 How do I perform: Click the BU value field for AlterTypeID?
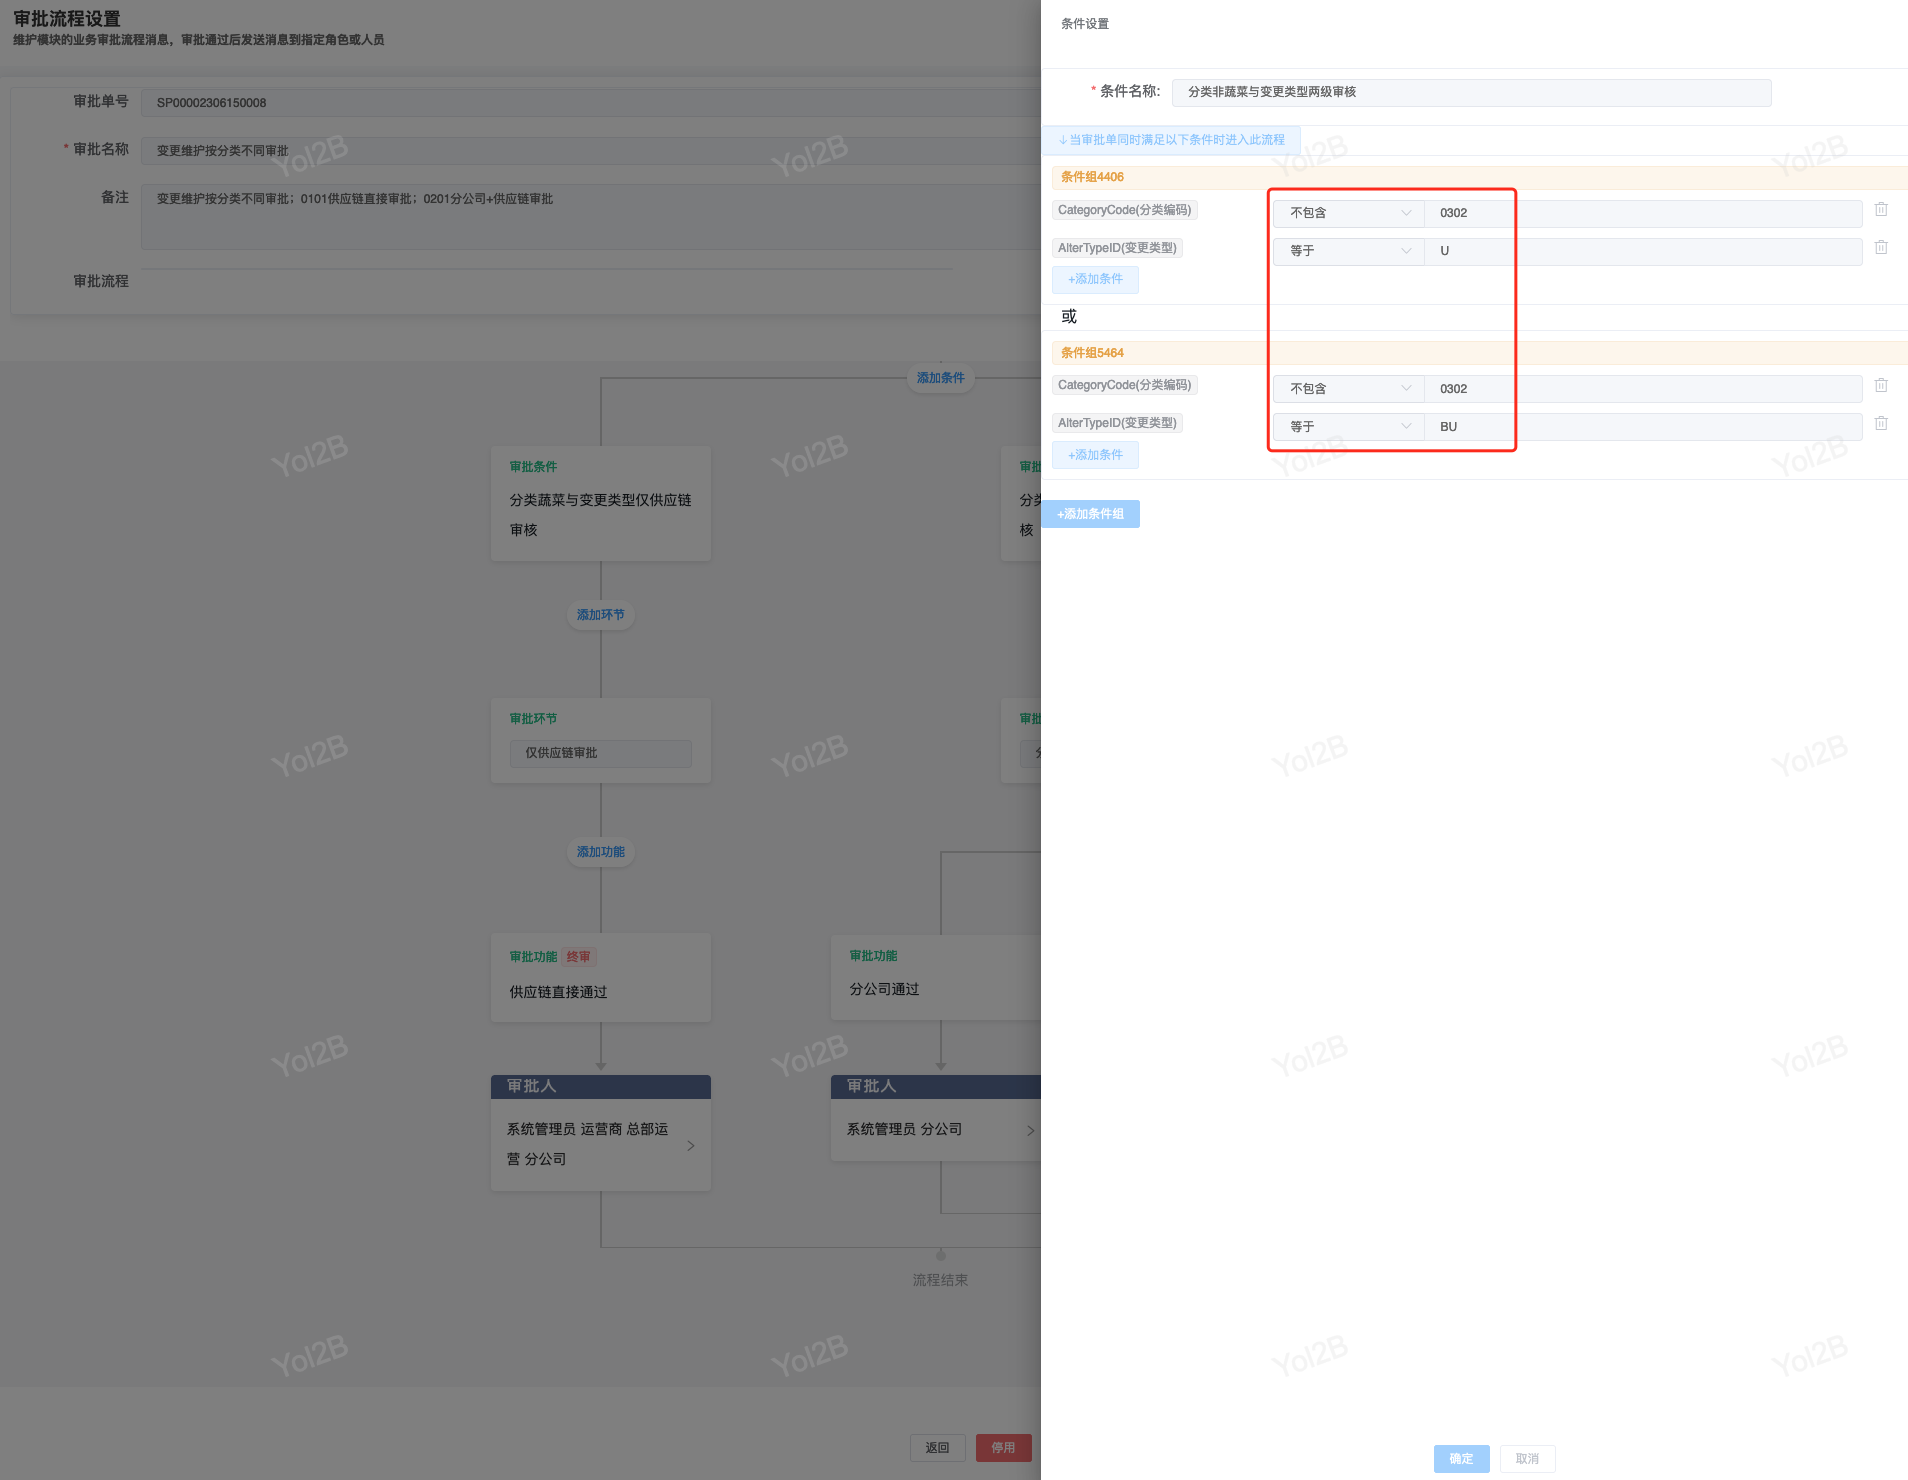[x=1643, y=427]
